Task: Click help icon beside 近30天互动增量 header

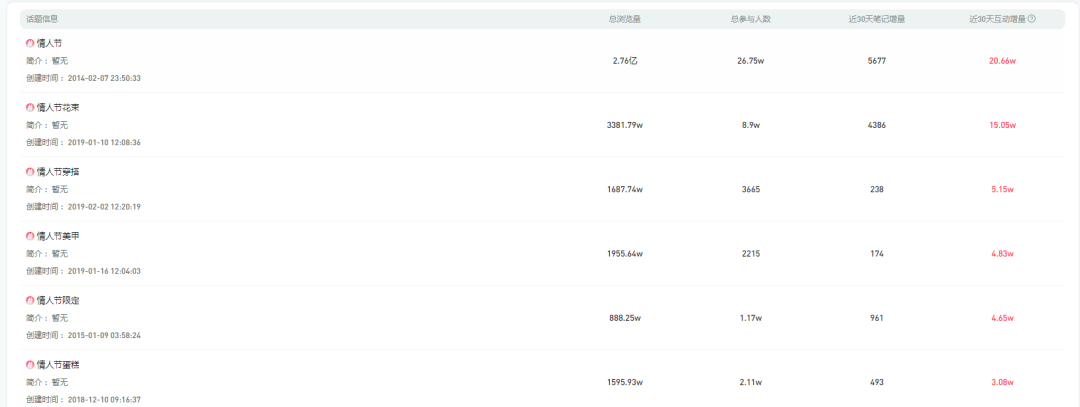Action: coord(1031,19)
